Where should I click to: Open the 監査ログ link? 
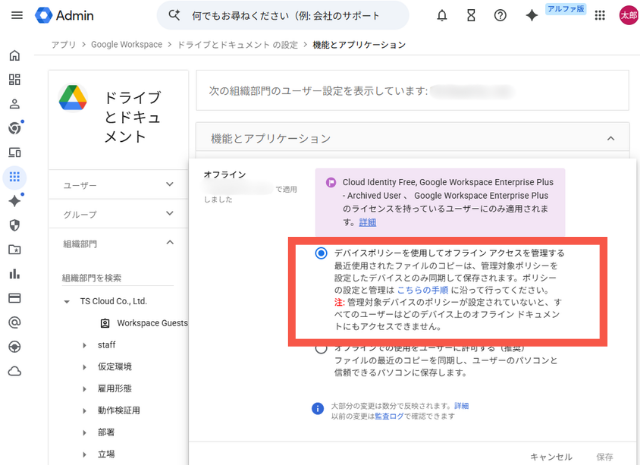tap(389, 416)
